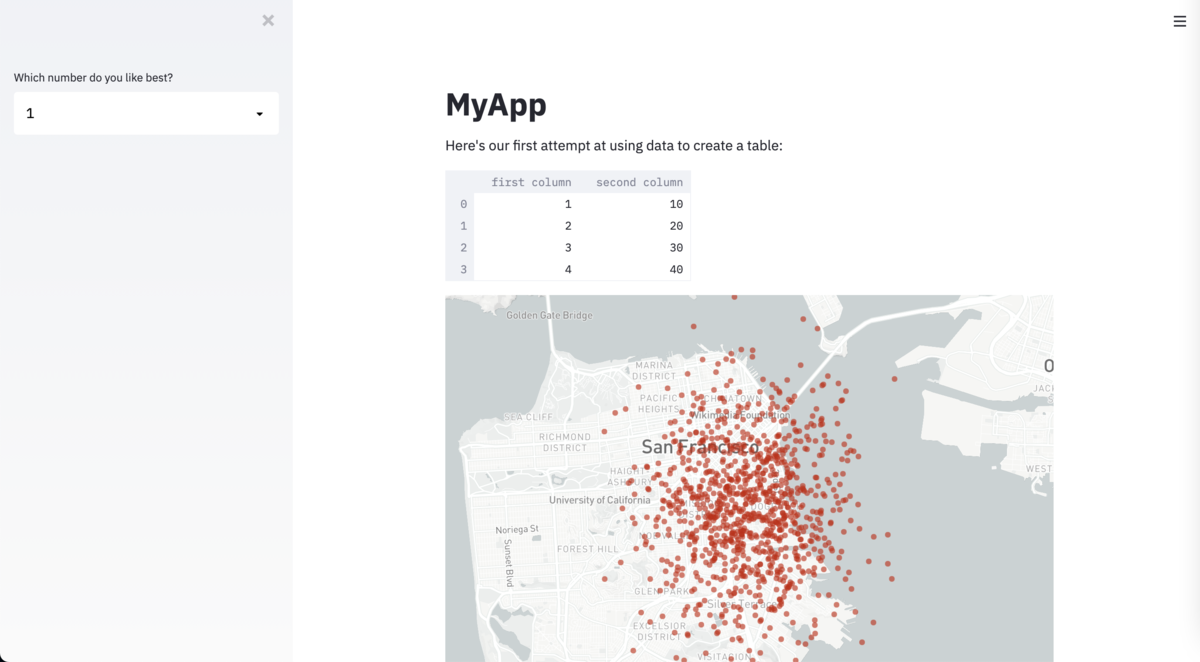Click the MyApp page title

coord(496,104)
